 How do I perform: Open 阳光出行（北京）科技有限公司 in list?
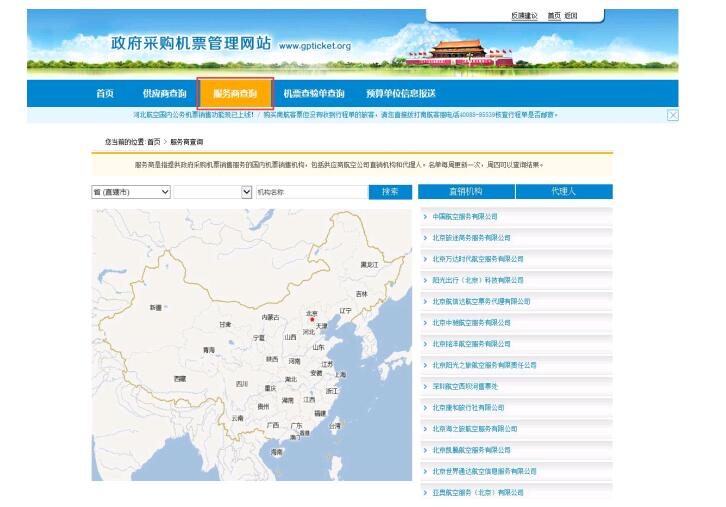477,280
